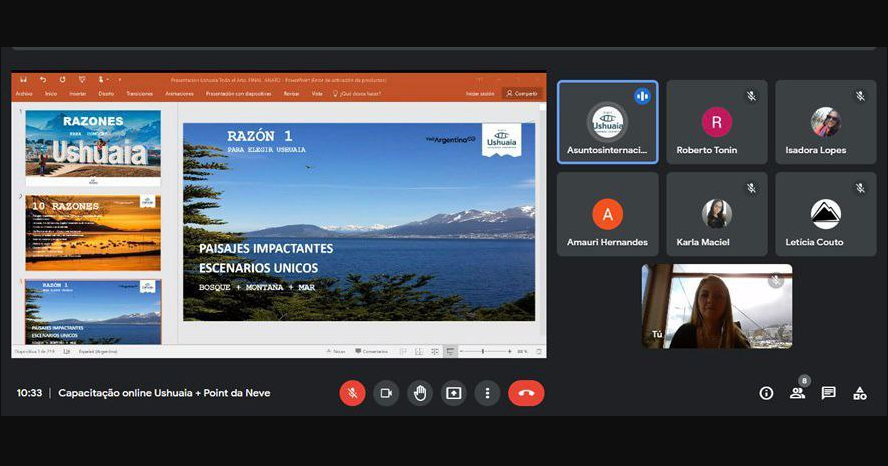Turn the camera on or off

[x=386, y=393]
